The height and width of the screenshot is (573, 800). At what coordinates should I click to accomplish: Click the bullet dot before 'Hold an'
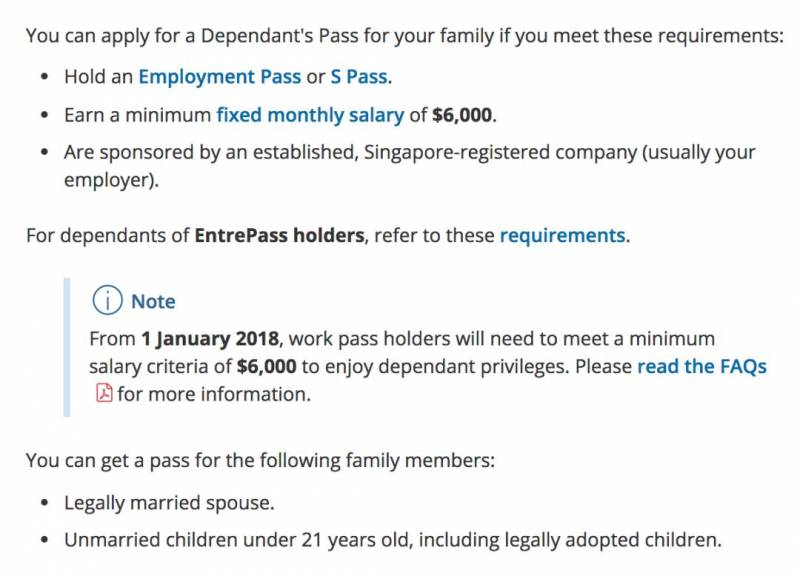coord(44,77)
